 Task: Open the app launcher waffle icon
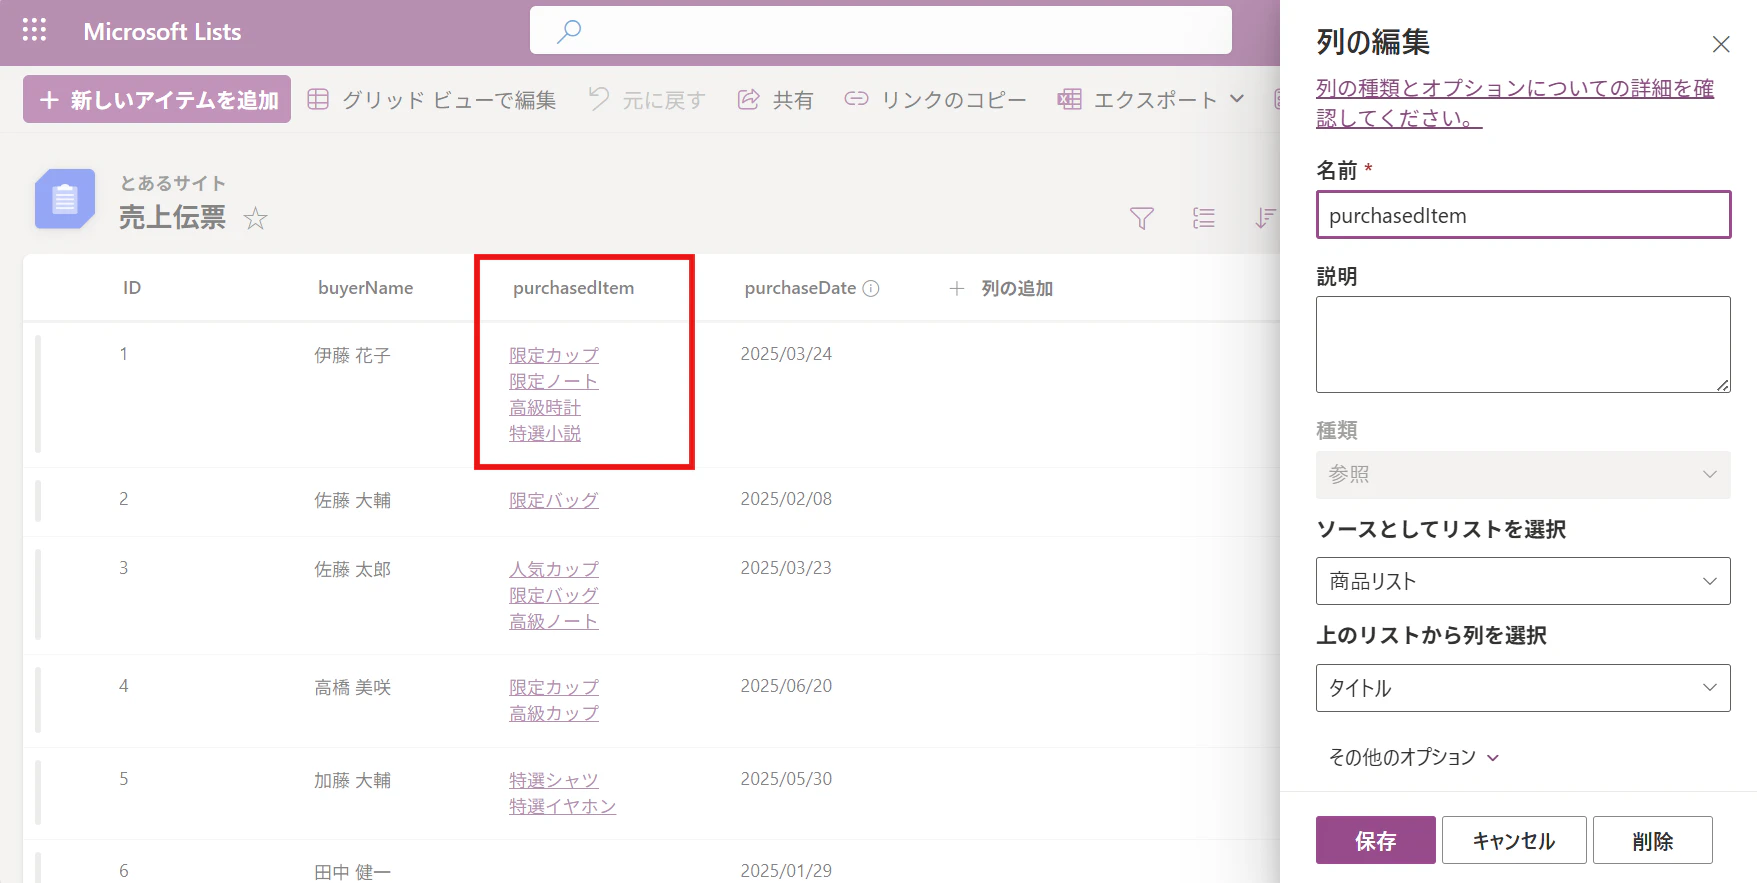click(x=34, y=31)
